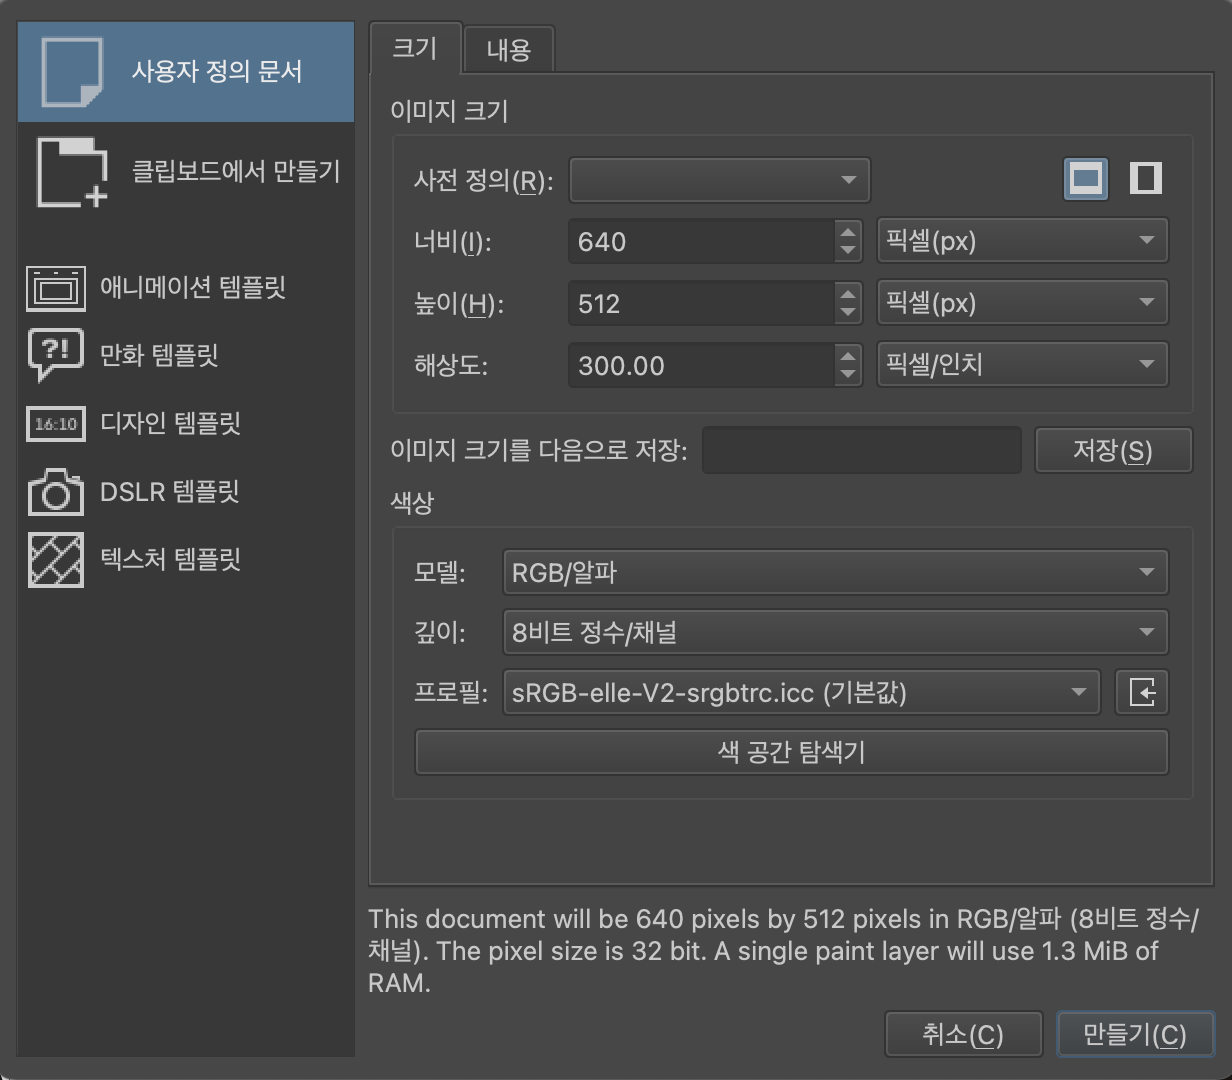The image size is (1232, 1080).
Task: Expand the 사전 정의 preset dropdown
Action: click(719, 181)
